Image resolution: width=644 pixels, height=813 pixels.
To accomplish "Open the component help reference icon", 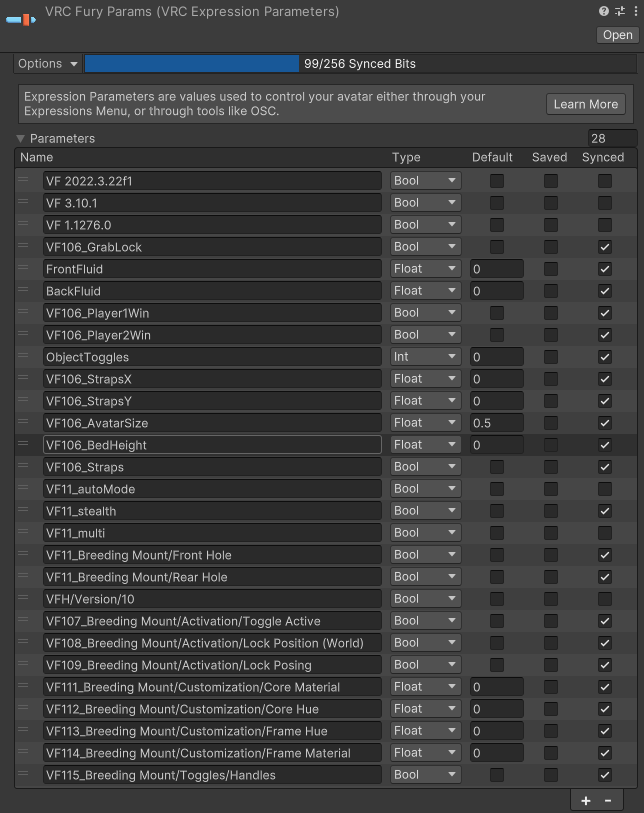I will [x=603, y=11].
